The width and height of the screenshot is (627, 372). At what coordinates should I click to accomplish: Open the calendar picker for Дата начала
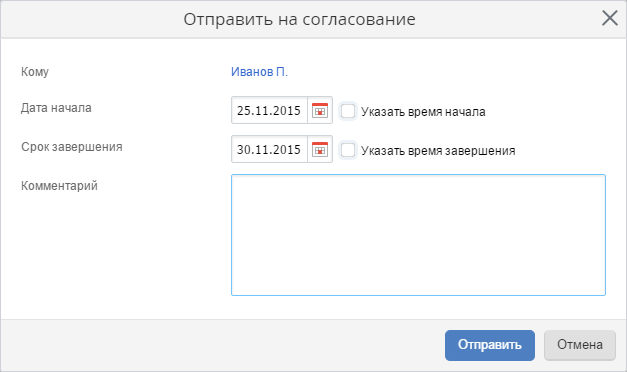320,110
